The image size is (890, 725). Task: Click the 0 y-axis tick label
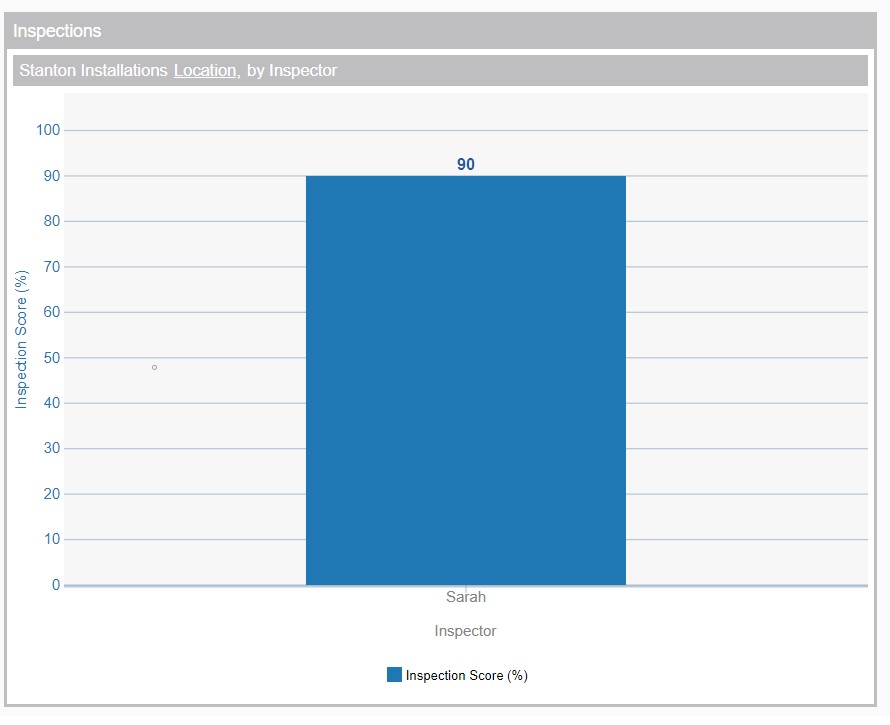55,585
